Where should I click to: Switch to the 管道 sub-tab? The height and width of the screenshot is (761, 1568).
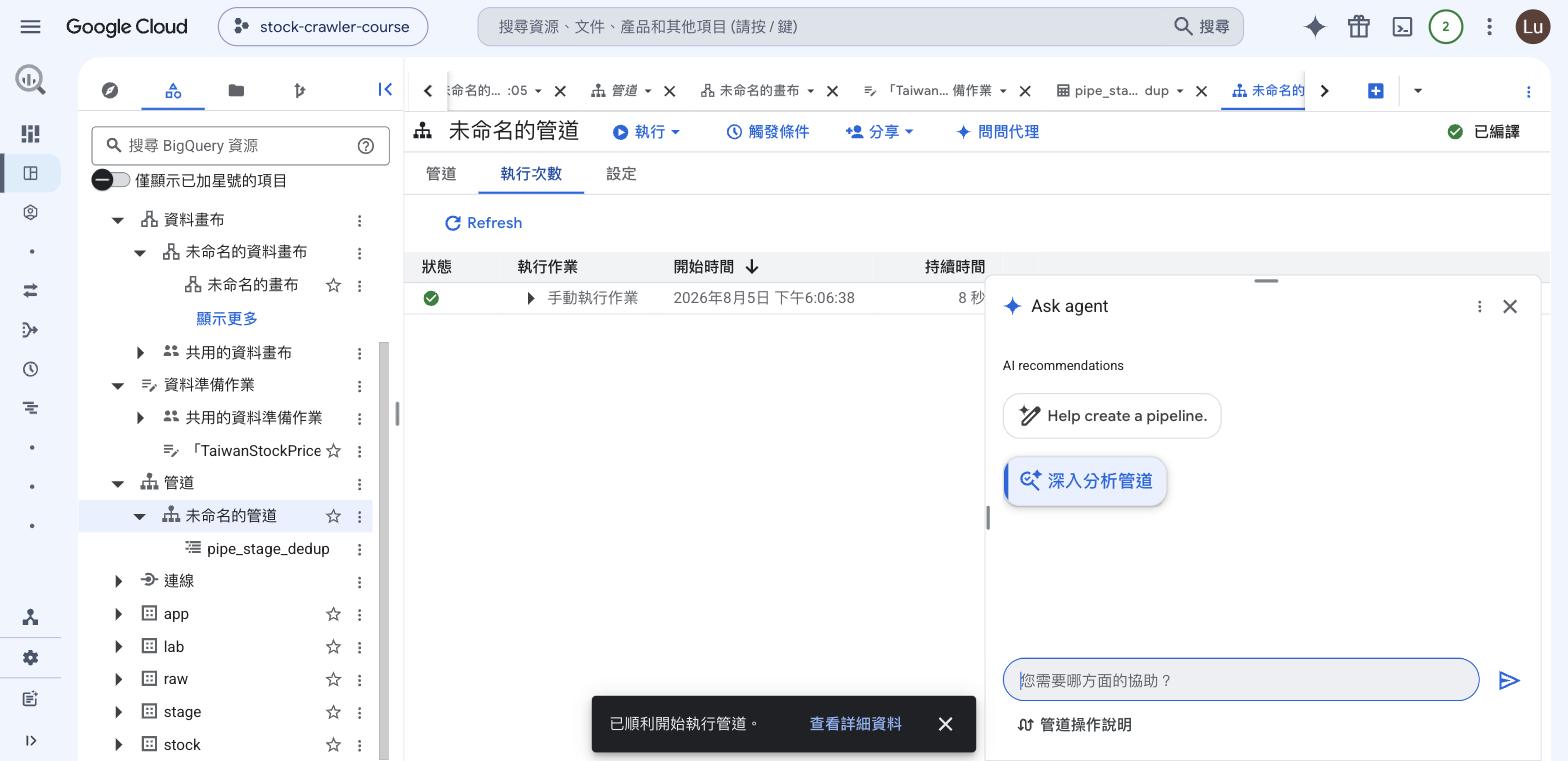pos(441,173)
